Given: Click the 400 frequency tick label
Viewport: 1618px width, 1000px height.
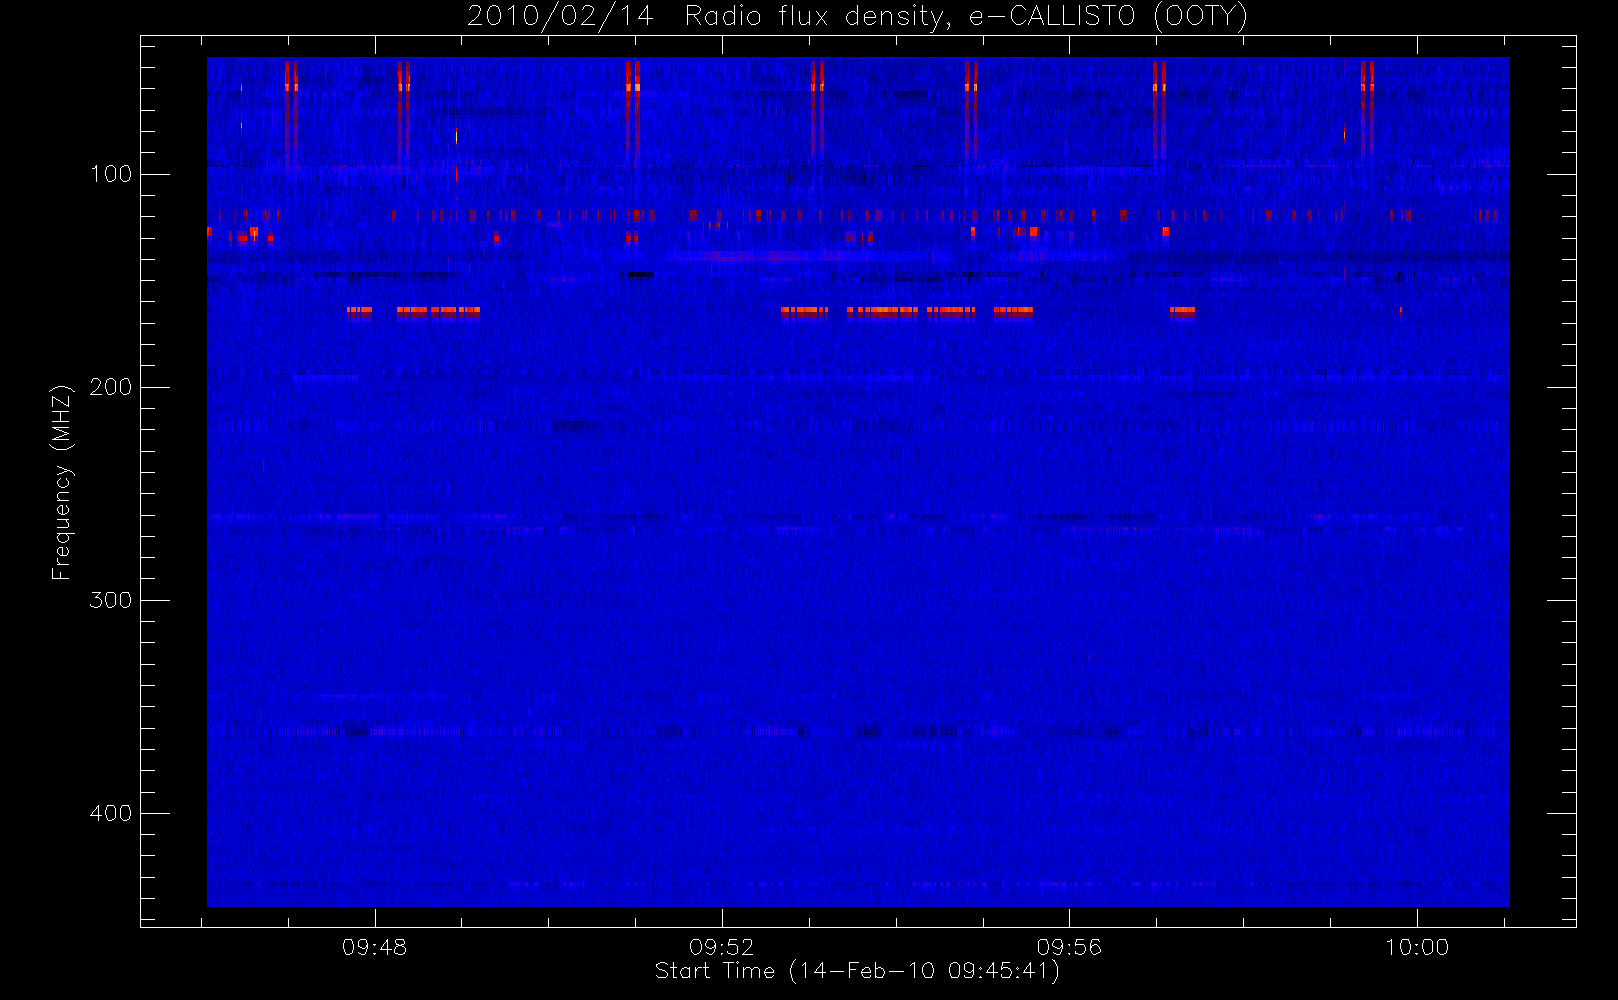Looking at the screenshot, I should click(x=111, y=813).
